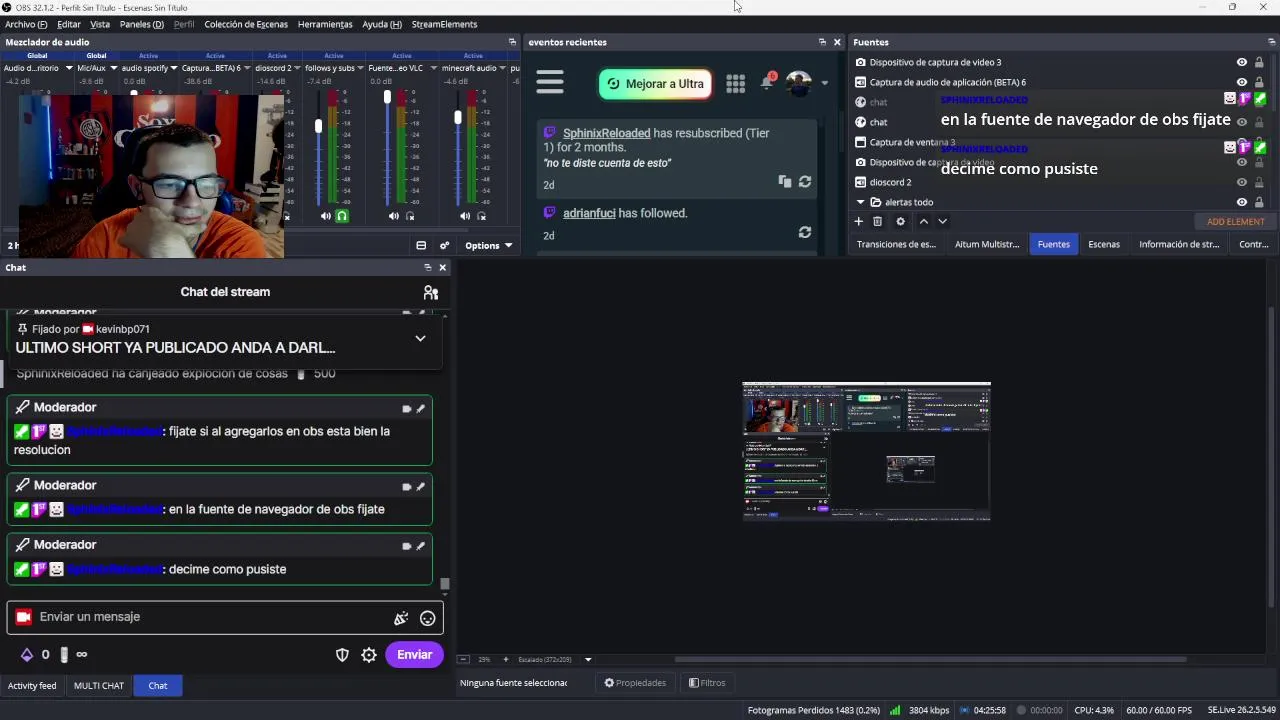Move source down with arrow icon

(x=942, y=221)
